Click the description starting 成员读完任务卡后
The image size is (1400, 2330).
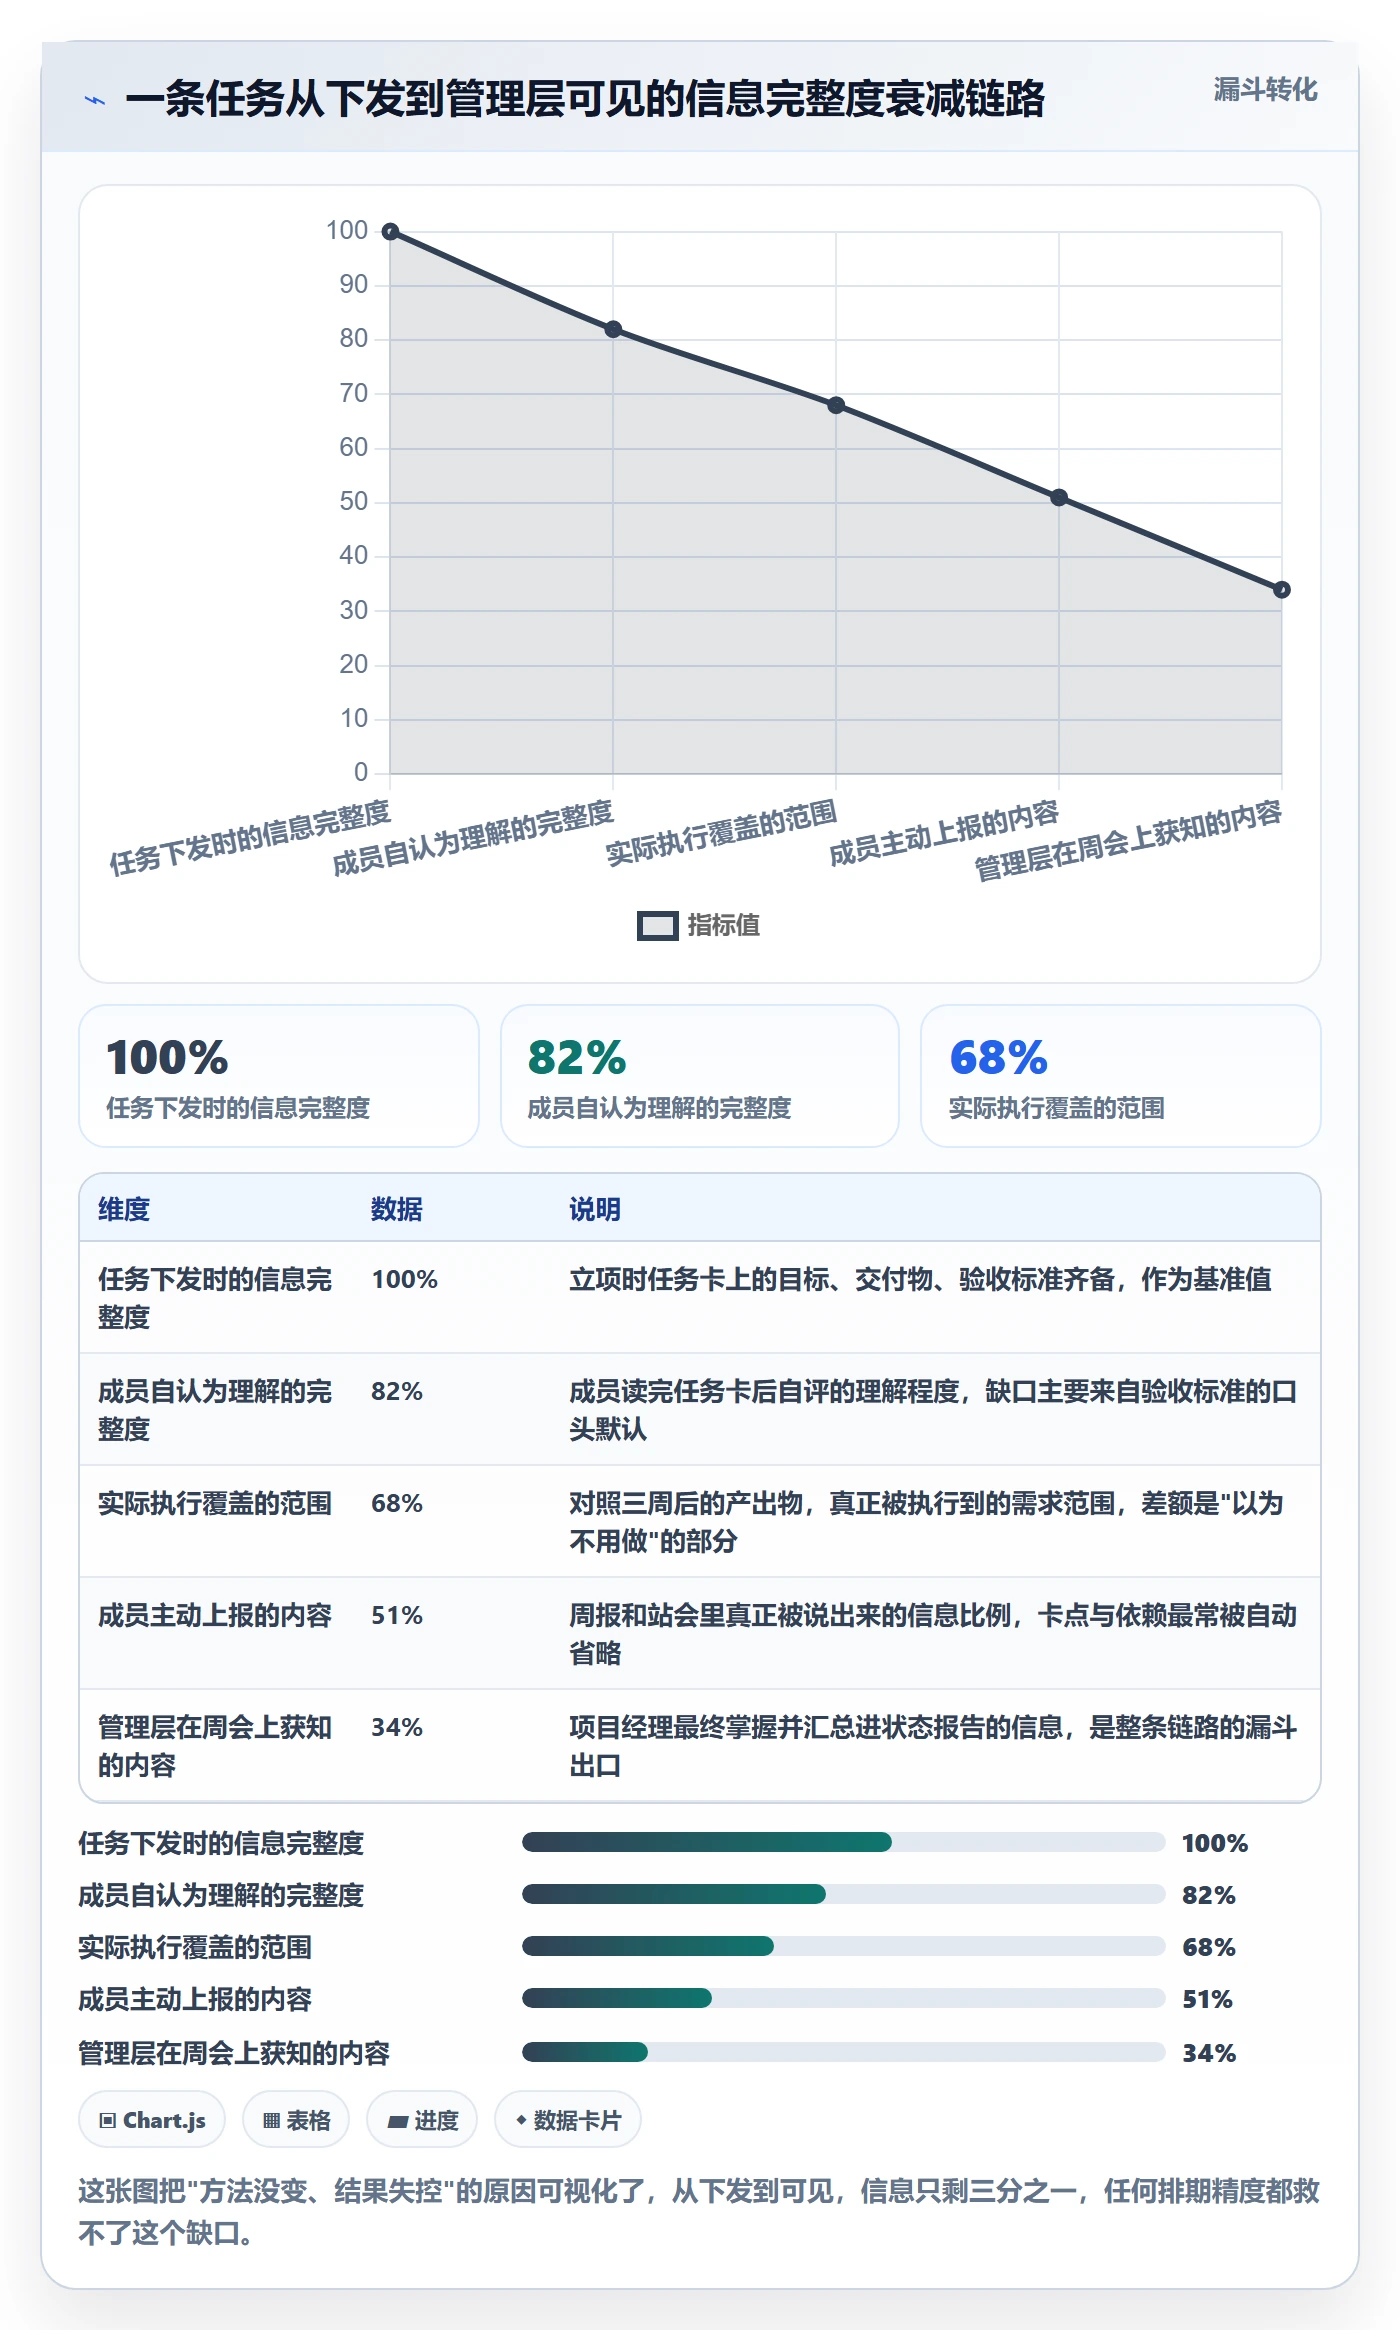tap(933, 1410)
